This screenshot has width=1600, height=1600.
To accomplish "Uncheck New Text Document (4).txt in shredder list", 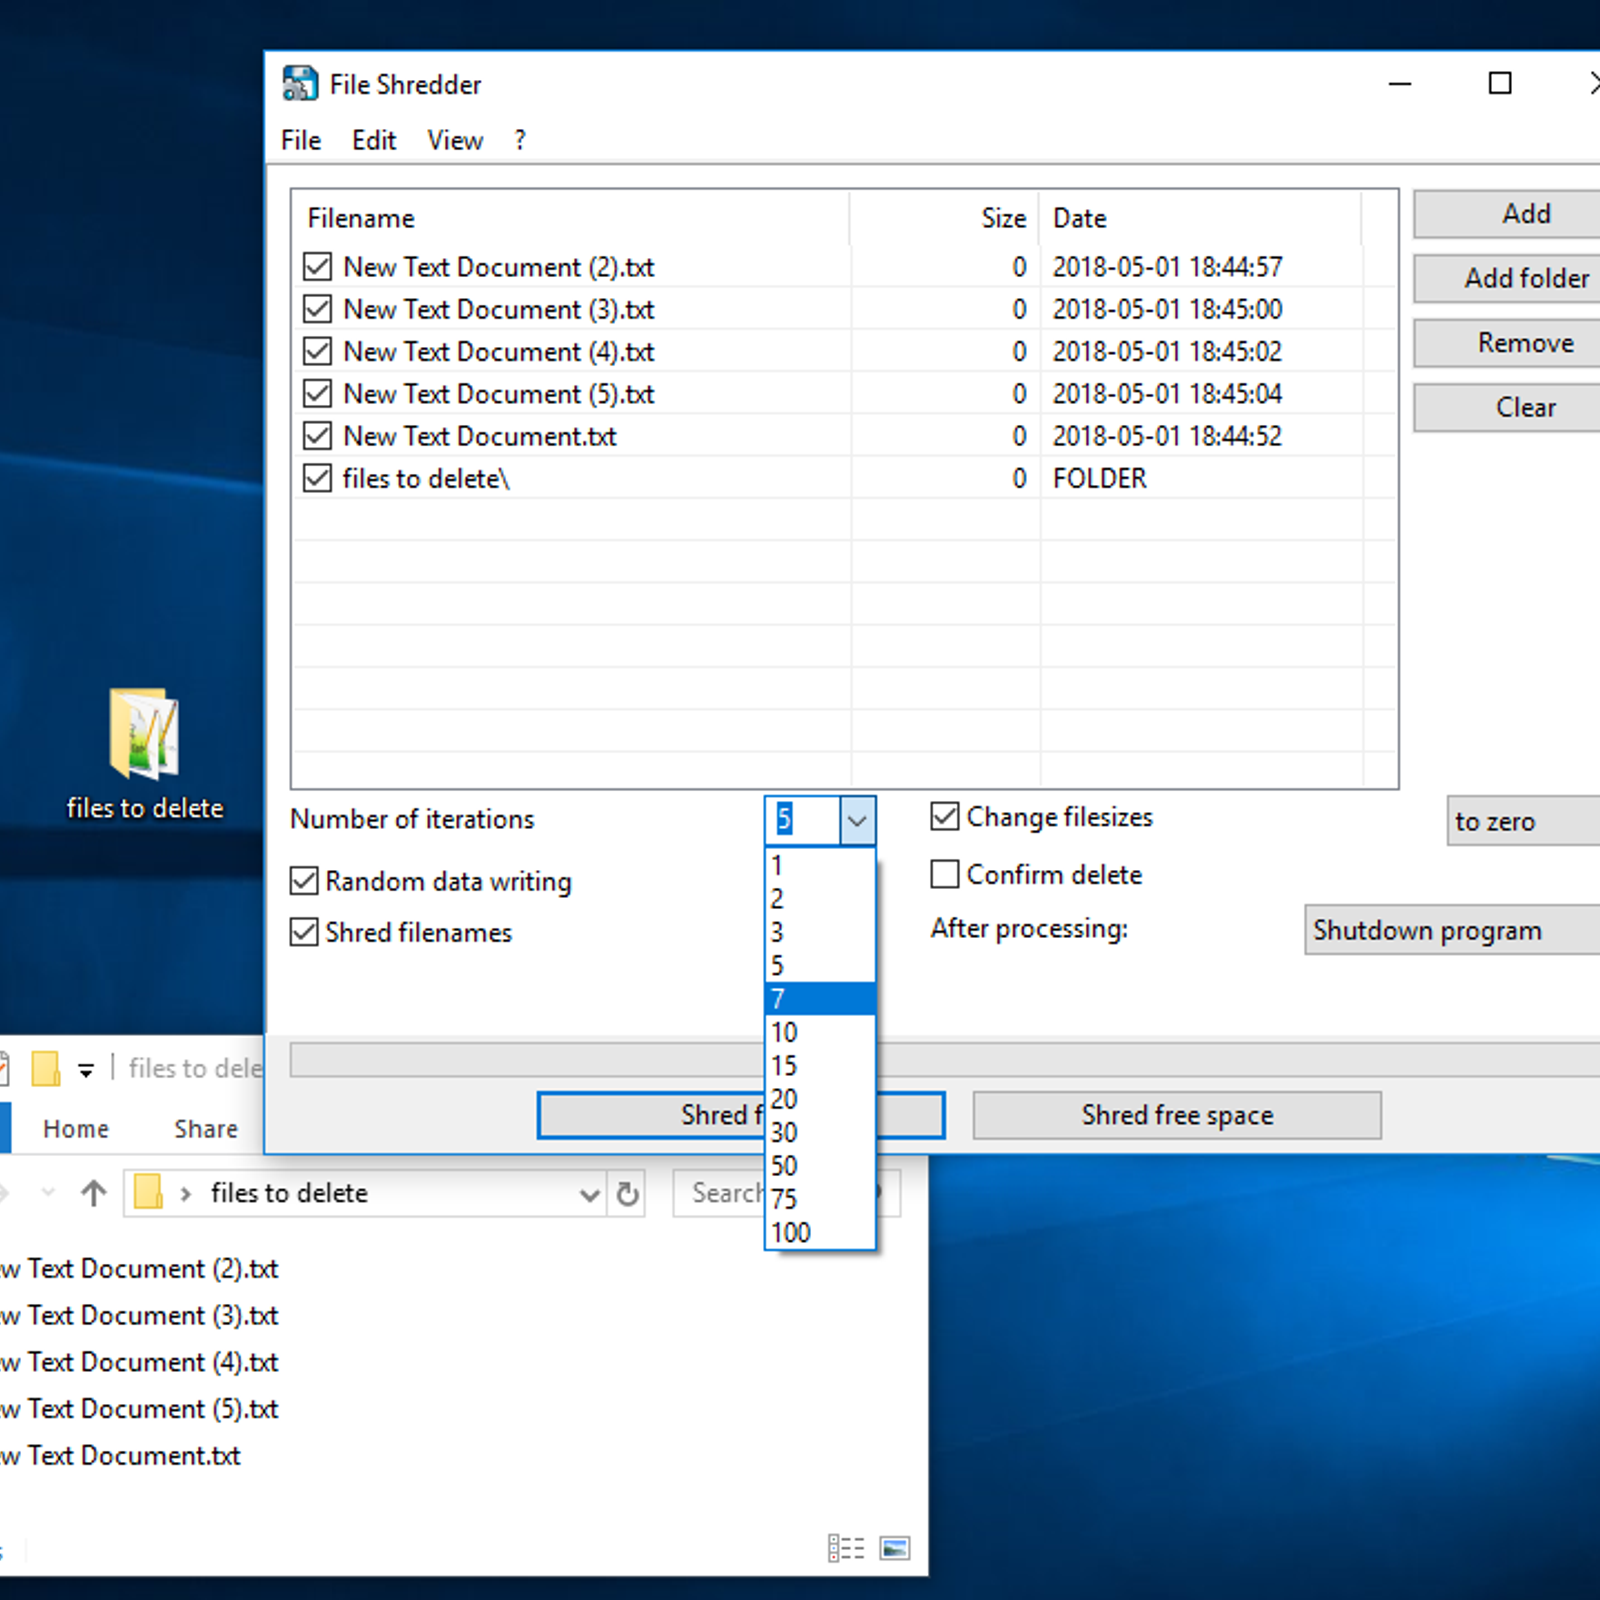I will [x=317, y=351].
